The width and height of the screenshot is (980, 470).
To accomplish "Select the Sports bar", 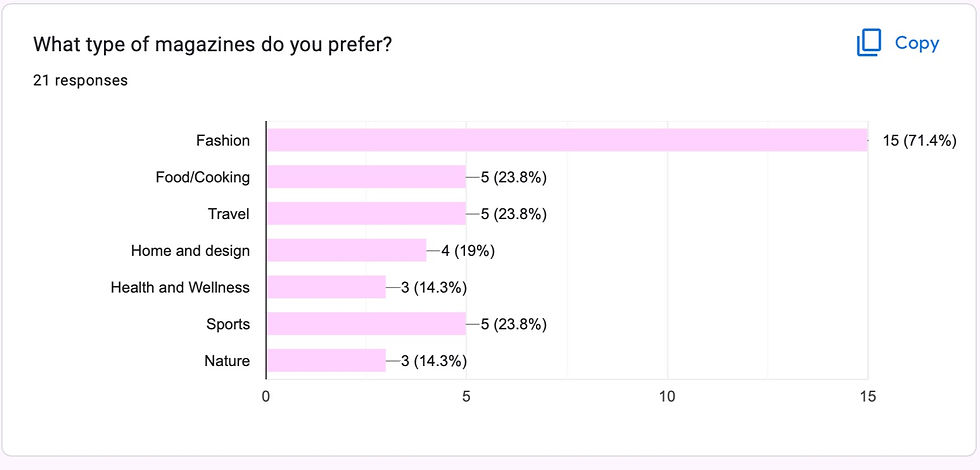I will click(x=366, y=324).
